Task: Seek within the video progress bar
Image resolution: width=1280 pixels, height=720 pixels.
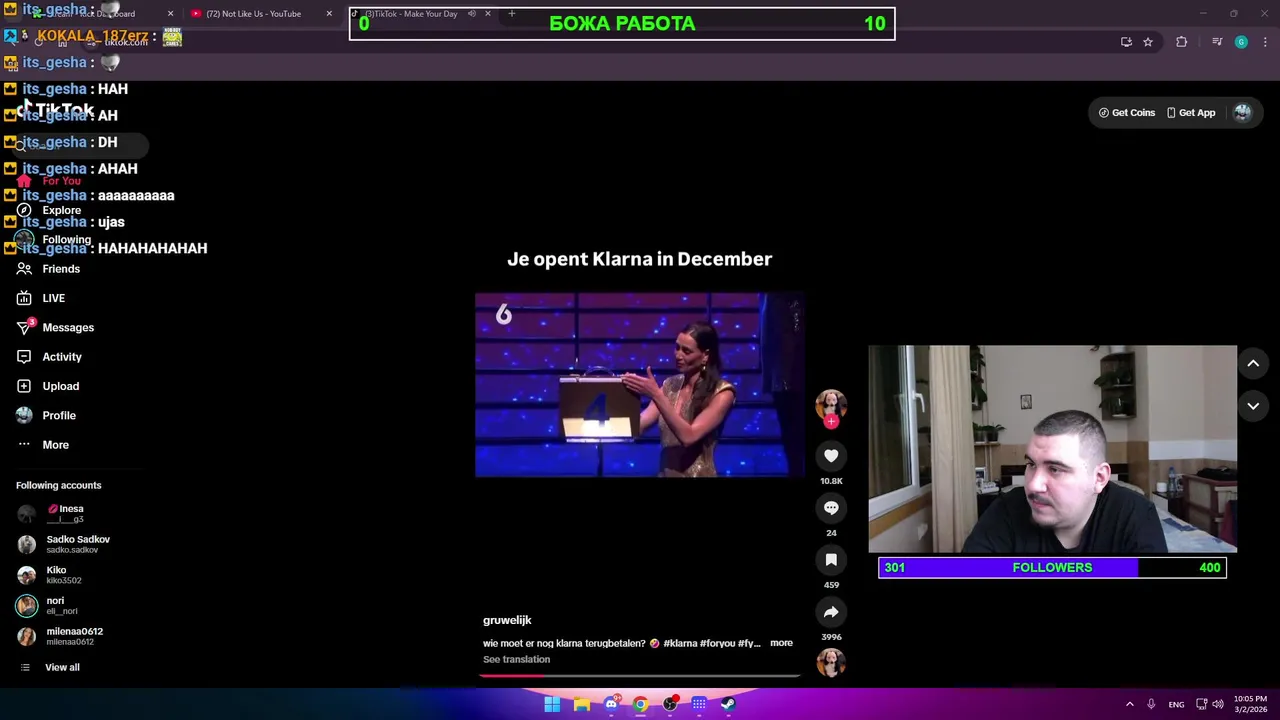Action: tap(640, 675)
